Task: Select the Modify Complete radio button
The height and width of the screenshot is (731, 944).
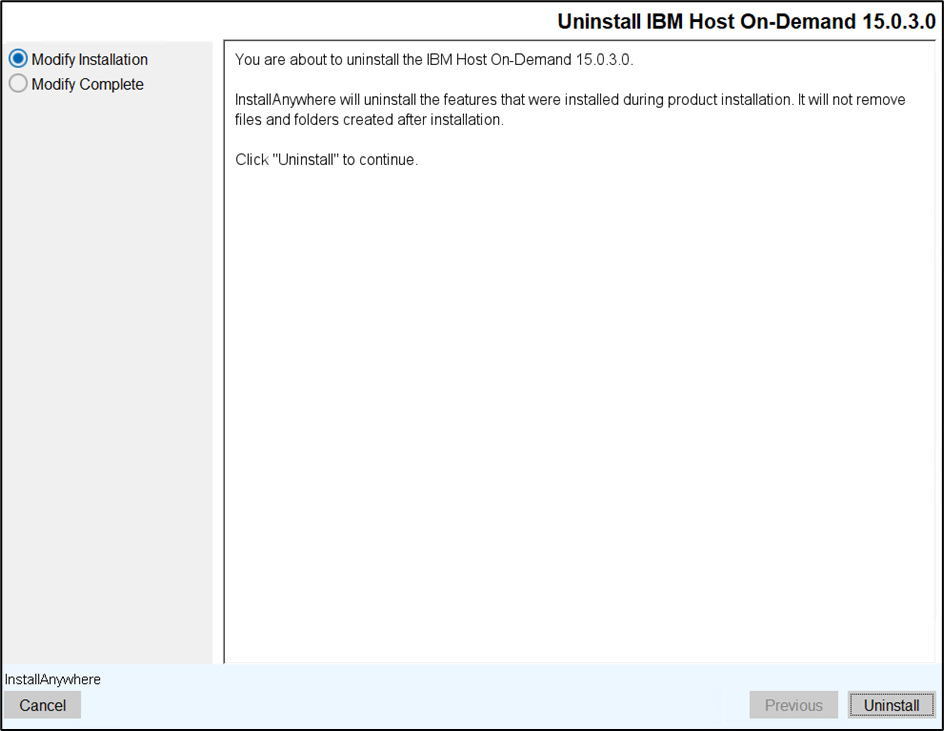Action: tap(18, 85)
